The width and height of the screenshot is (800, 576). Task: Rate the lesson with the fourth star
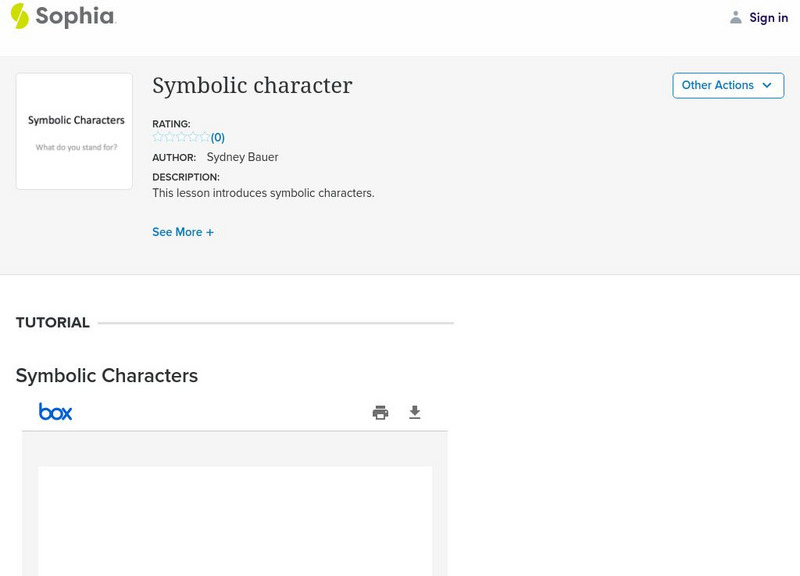click(x=192, y=137)
